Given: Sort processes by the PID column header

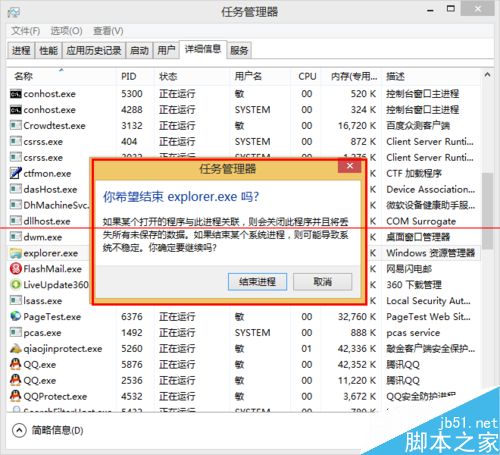Looking at the screenshot, I should (129, 76).
